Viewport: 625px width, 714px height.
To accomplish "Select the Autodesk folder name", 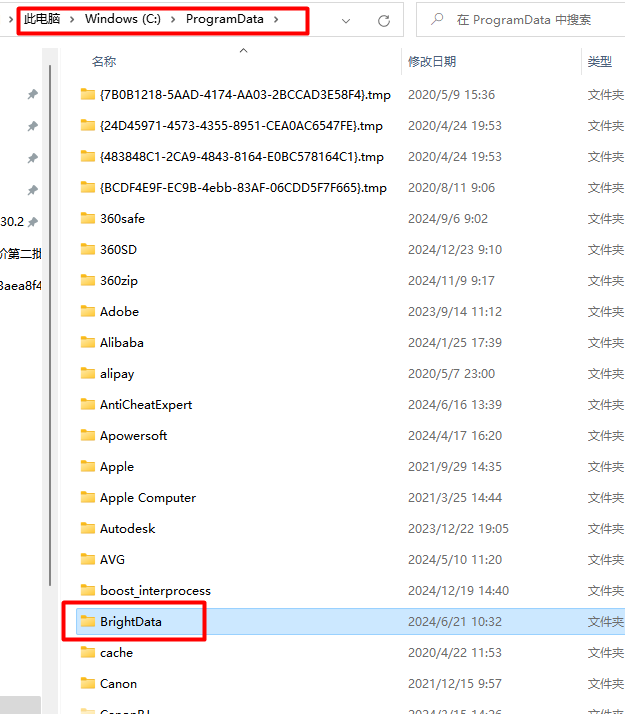I will [127, 528].
